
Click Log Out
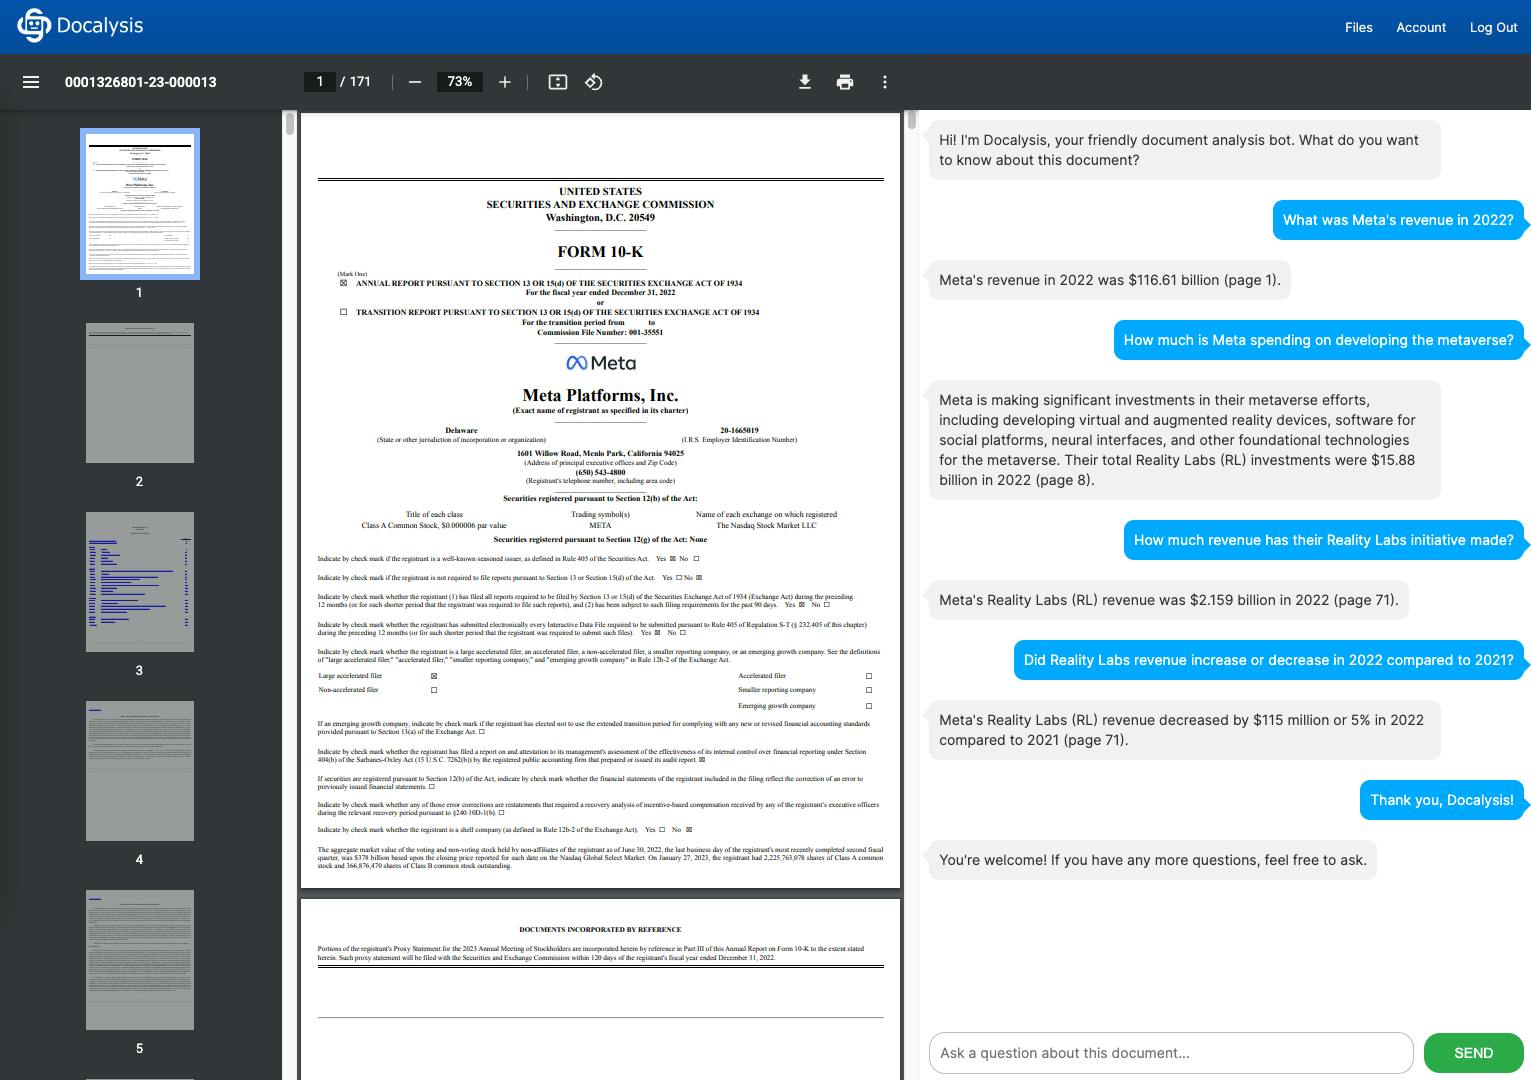pos(1493,27)
